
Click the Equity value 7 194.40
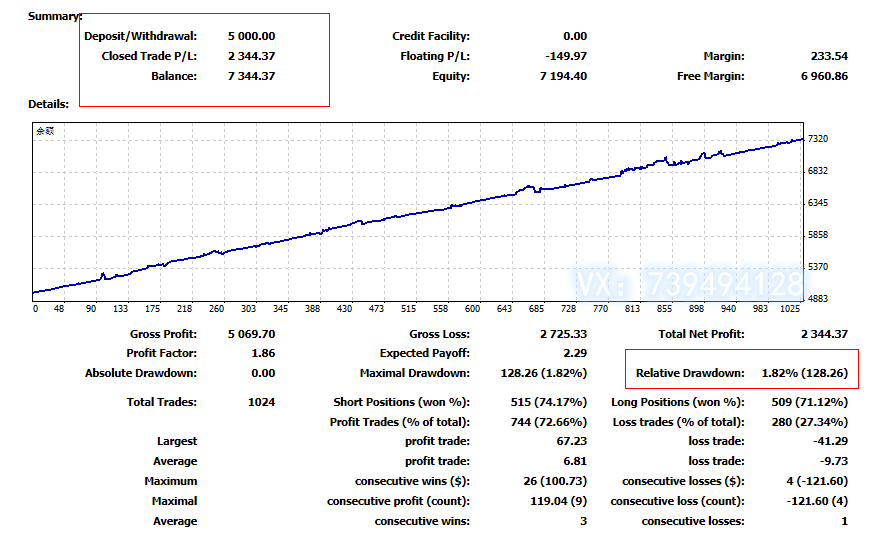(563, 76)
